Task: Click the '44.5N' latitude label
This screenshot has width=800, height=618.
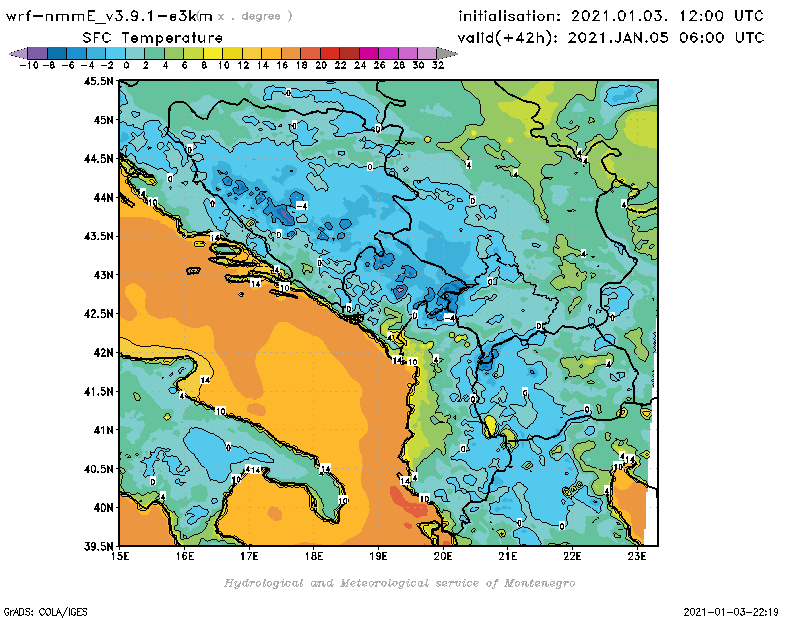Action: [x=98, y=159]
